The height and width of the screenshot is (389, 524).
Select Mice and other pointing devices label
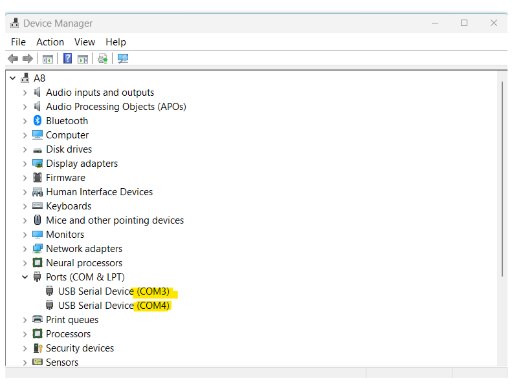pos(115,220)
